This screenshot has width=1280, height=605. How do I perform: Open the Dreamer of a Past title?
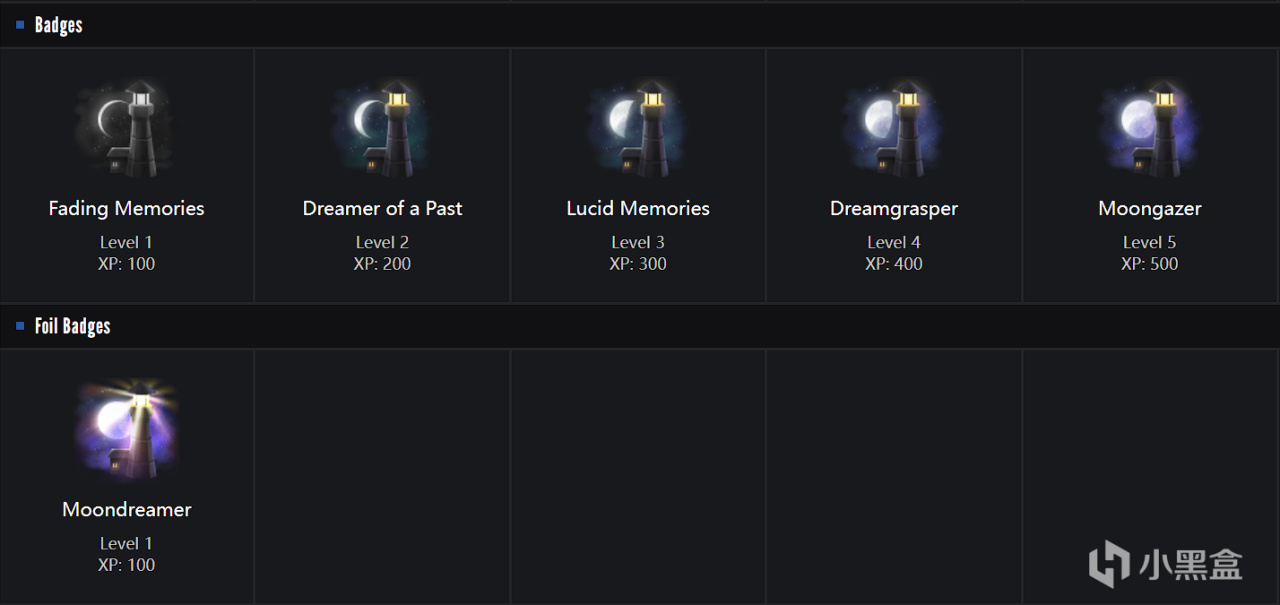coord(382,208)
